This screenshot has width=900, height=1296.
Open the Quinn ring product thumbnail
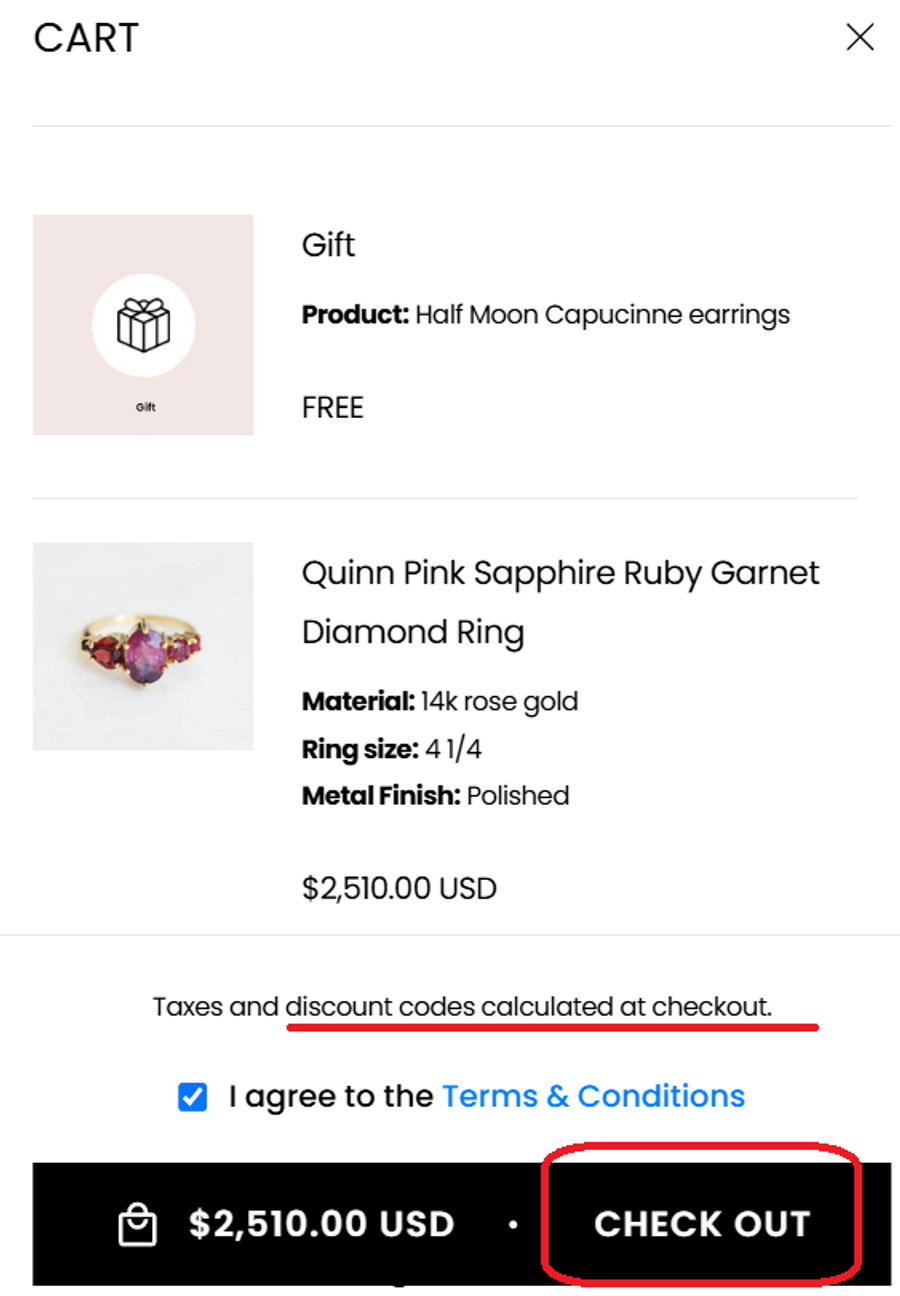143,646
